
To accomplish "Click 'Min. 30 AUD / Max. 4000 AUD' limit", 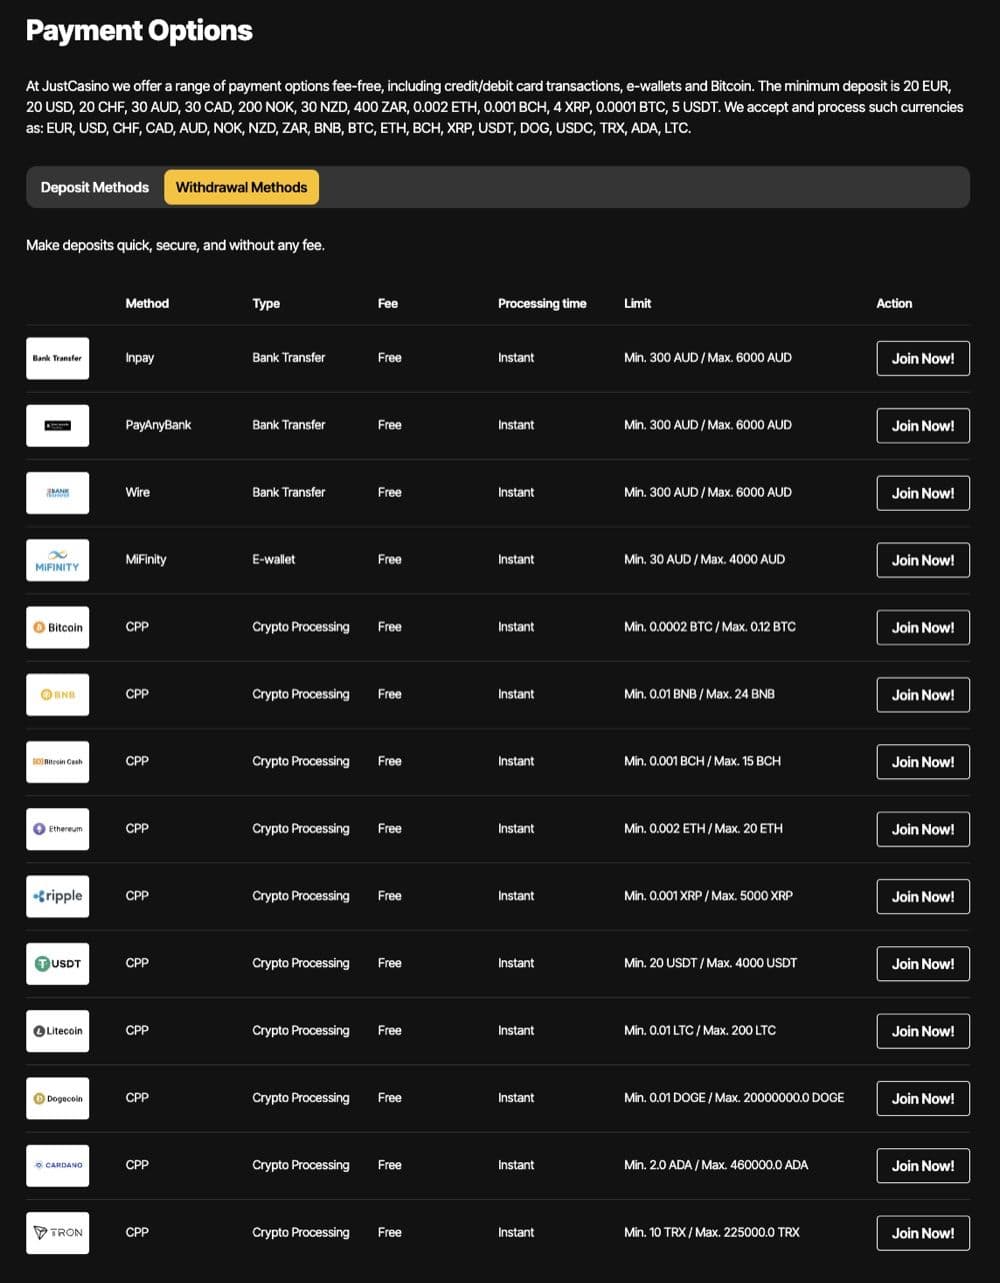I will tap(704, 559).
